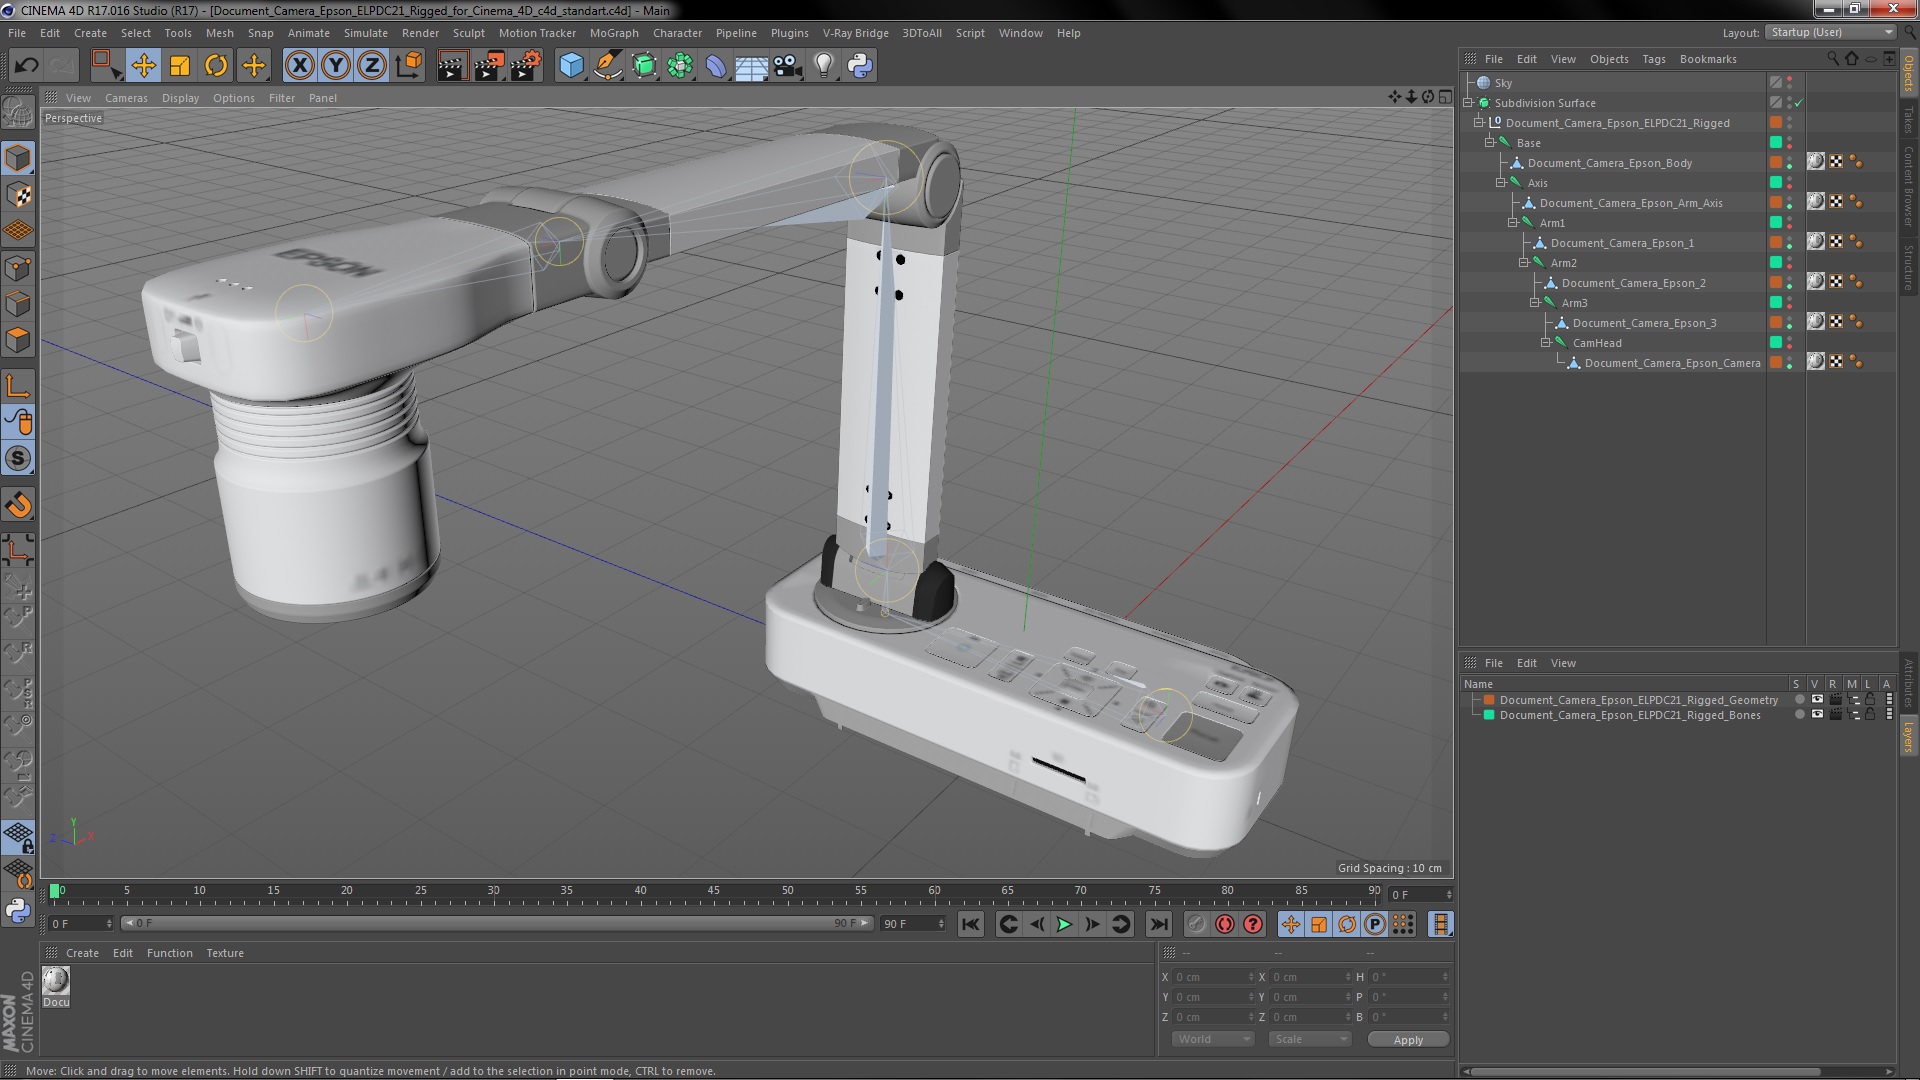Add a Cube primitive object

pos(571,66)
